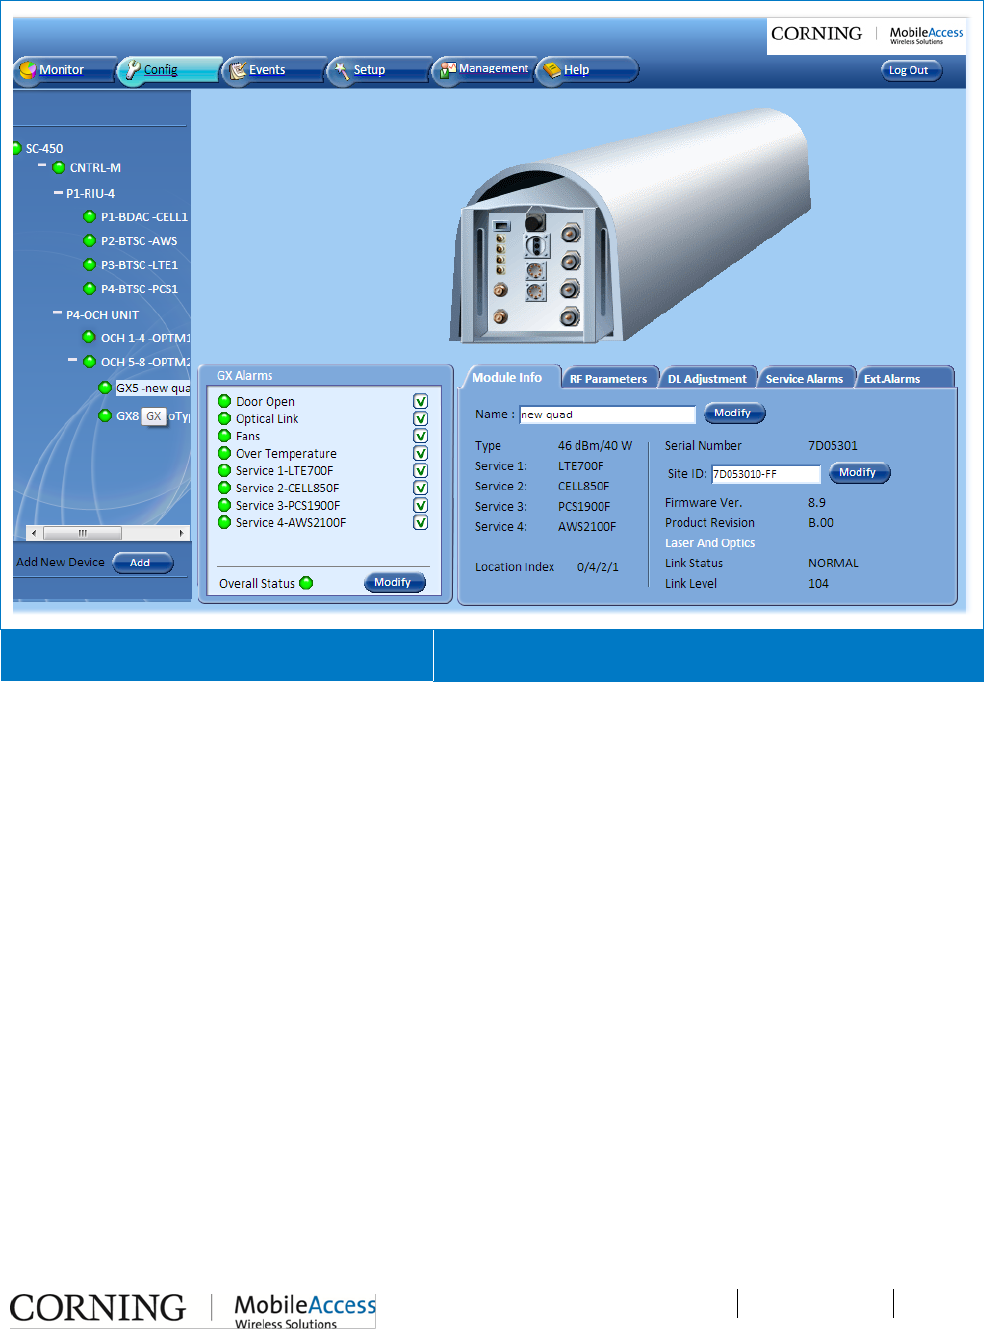Open the Management menu

pyautogui.click(x=483, y=70)
